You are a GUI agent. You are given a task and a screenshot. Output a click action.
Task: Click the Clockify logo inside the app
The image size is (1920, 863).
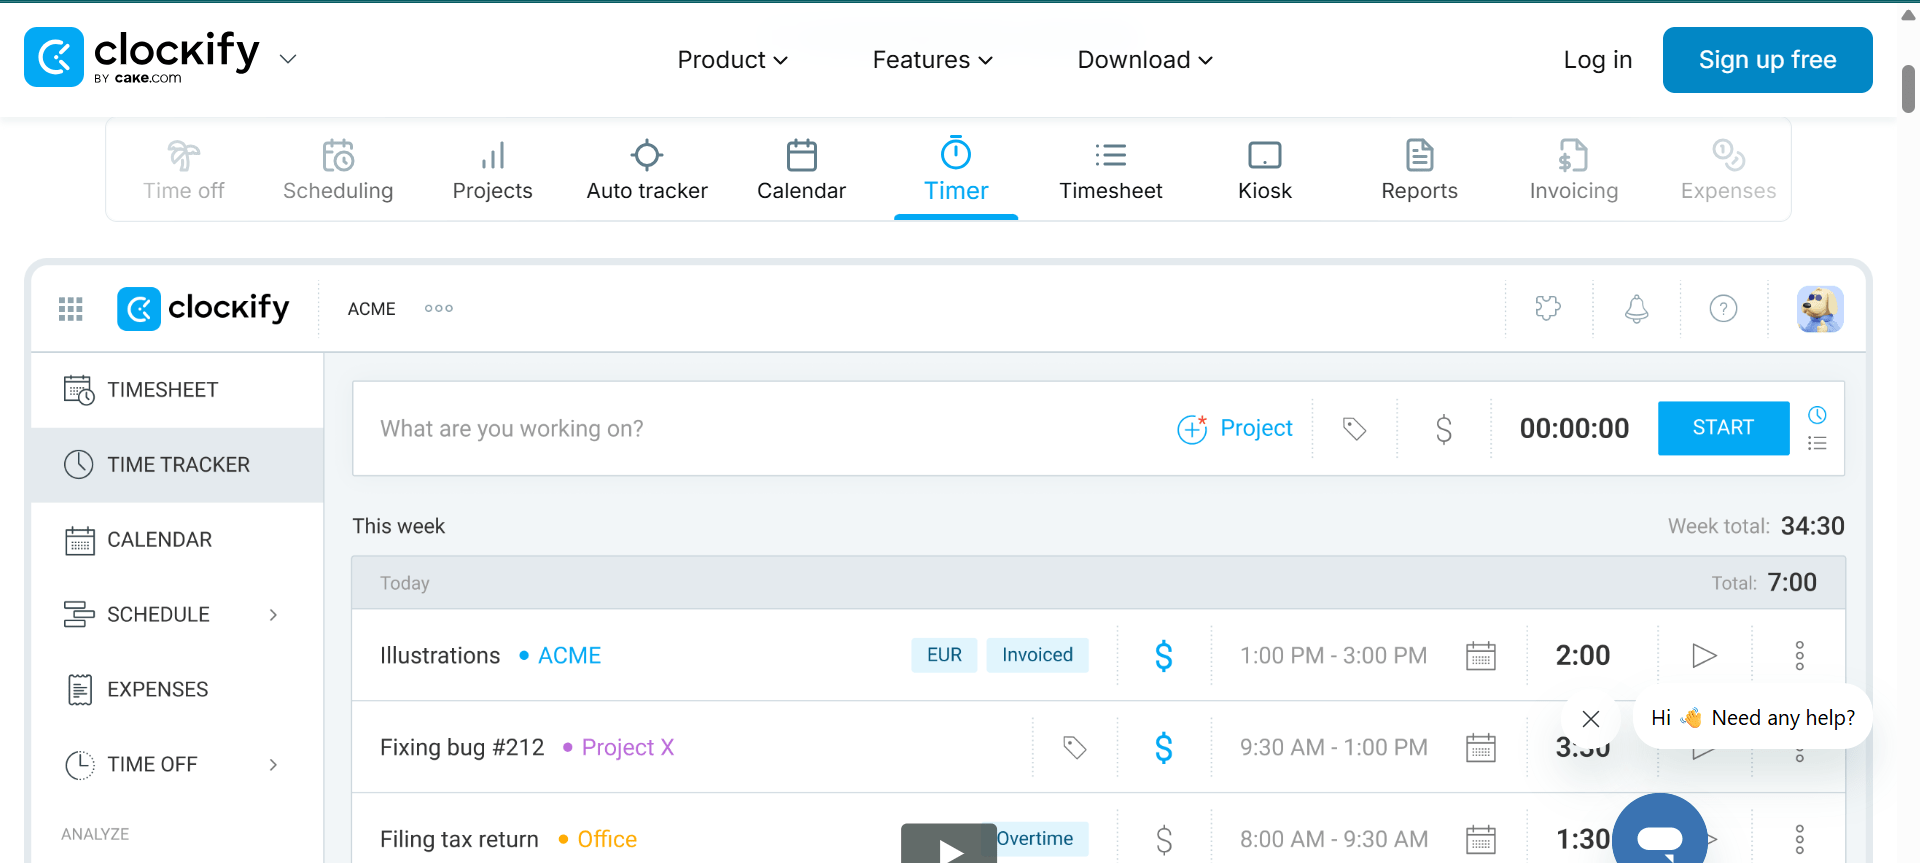coord(203,308)
